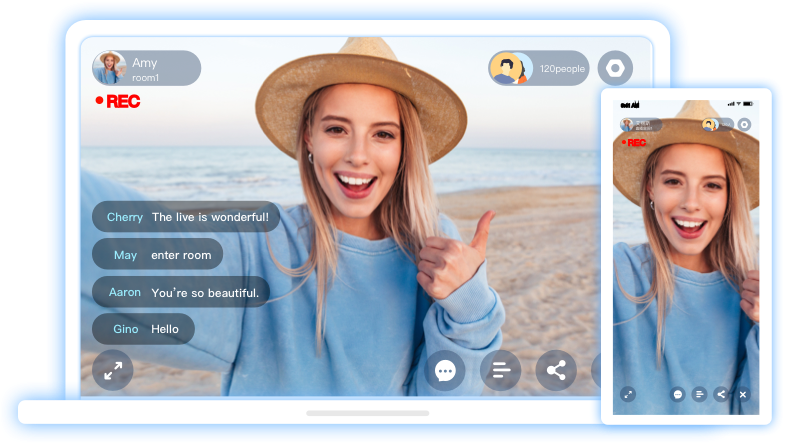Click the fullscreen expand icon on laptop
The height and width of the screenshot is (444, 794).
(113, 371)
